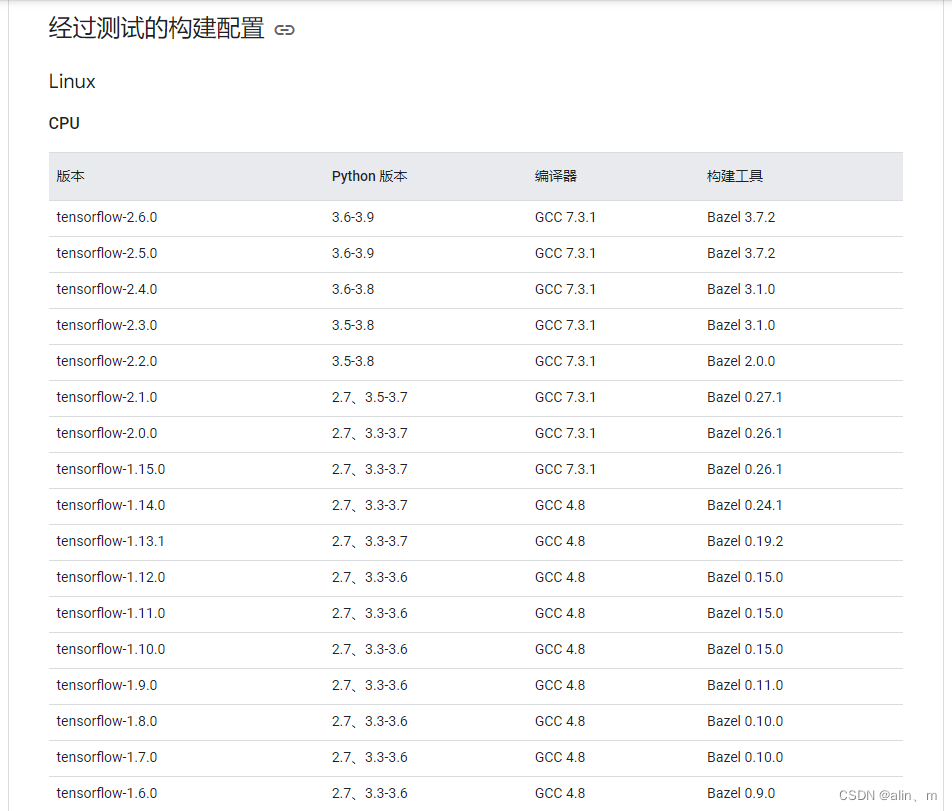Click the 编译器 column header

click(x=556, y=176)
